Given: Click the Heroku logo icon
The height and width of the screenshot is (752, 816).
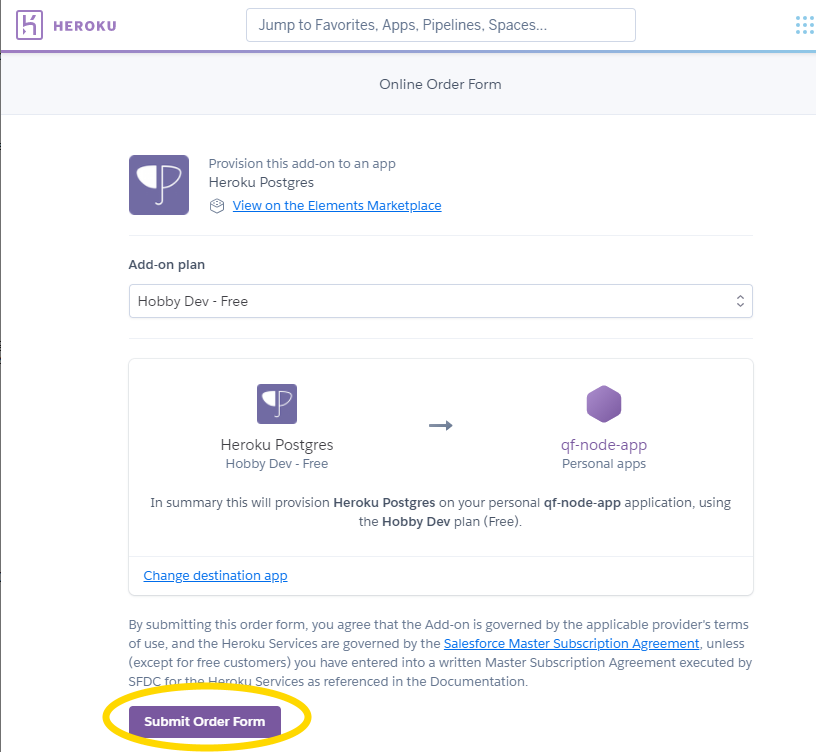Looking at the screenshot, I should click(x=30, y=25).
